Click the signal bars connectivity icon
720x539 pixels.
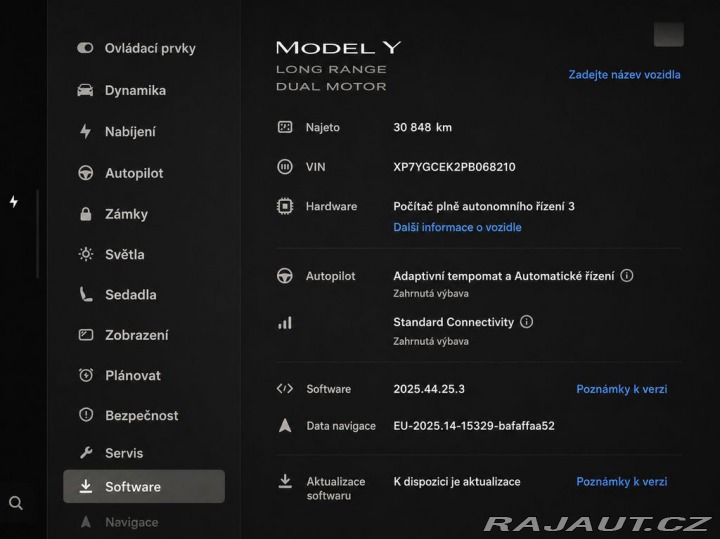[x=285, y=323]
